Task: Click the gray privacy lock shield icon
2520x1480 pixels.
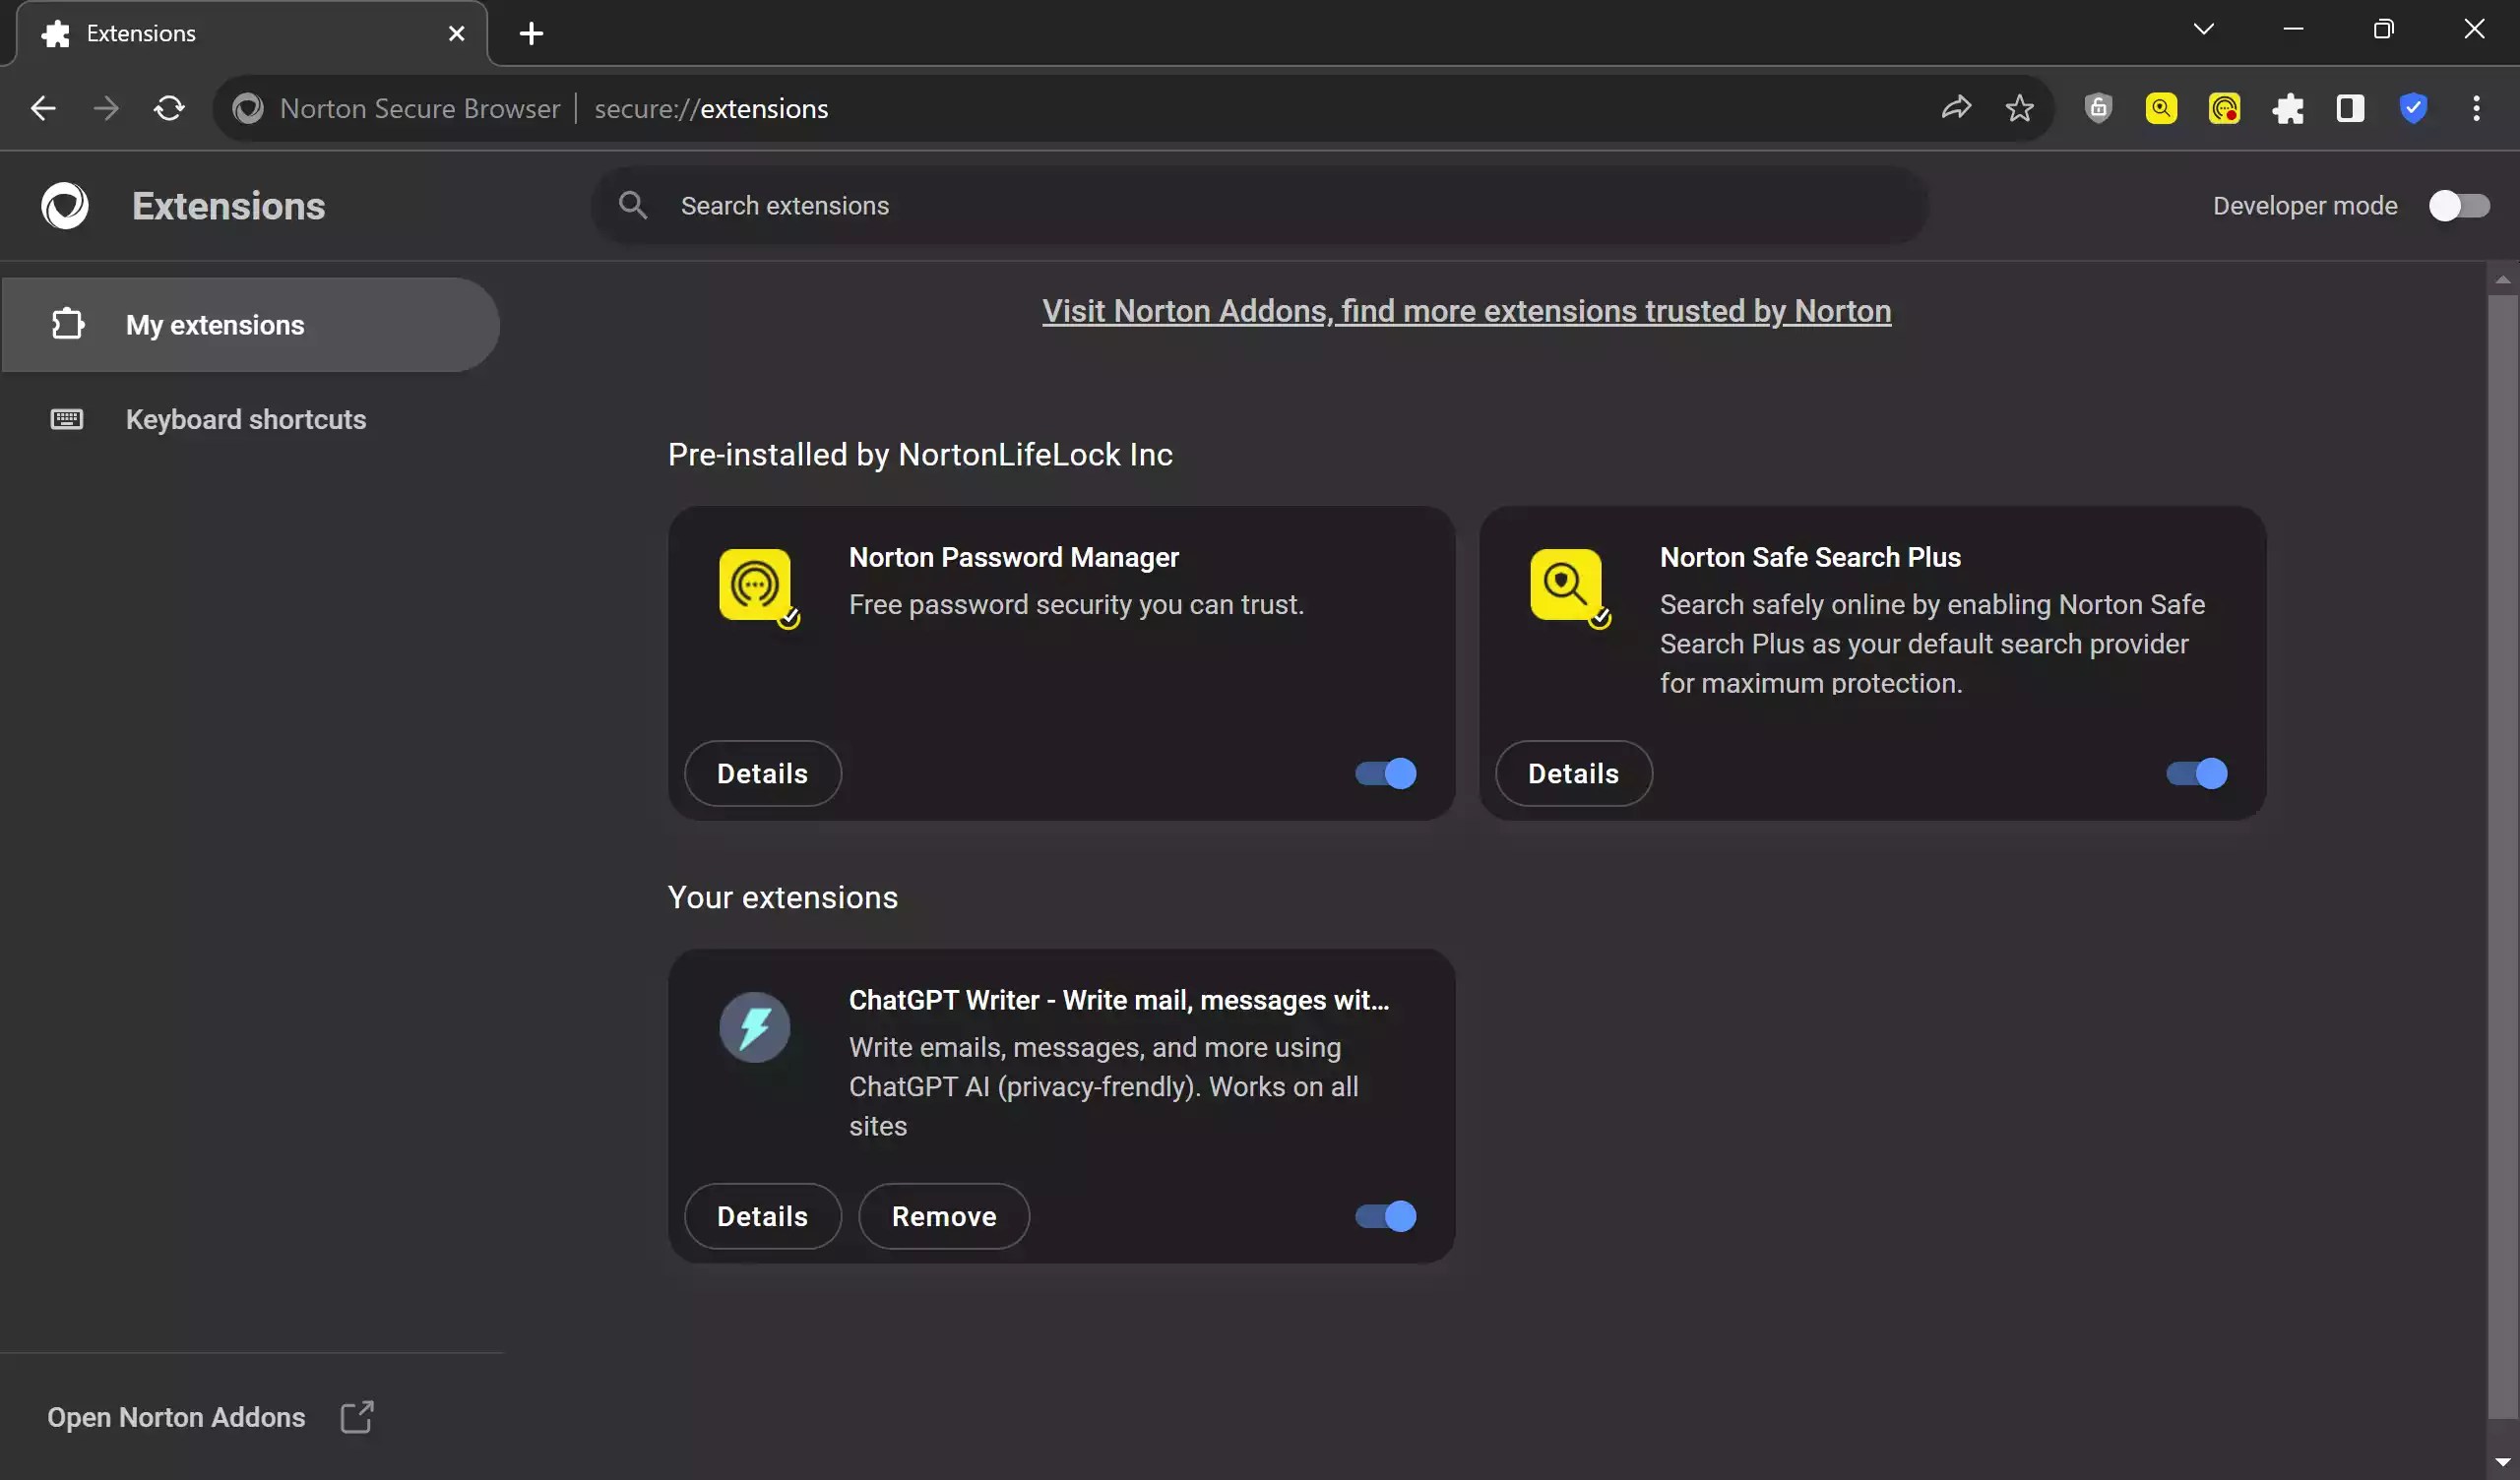Action: (2098, 108)
